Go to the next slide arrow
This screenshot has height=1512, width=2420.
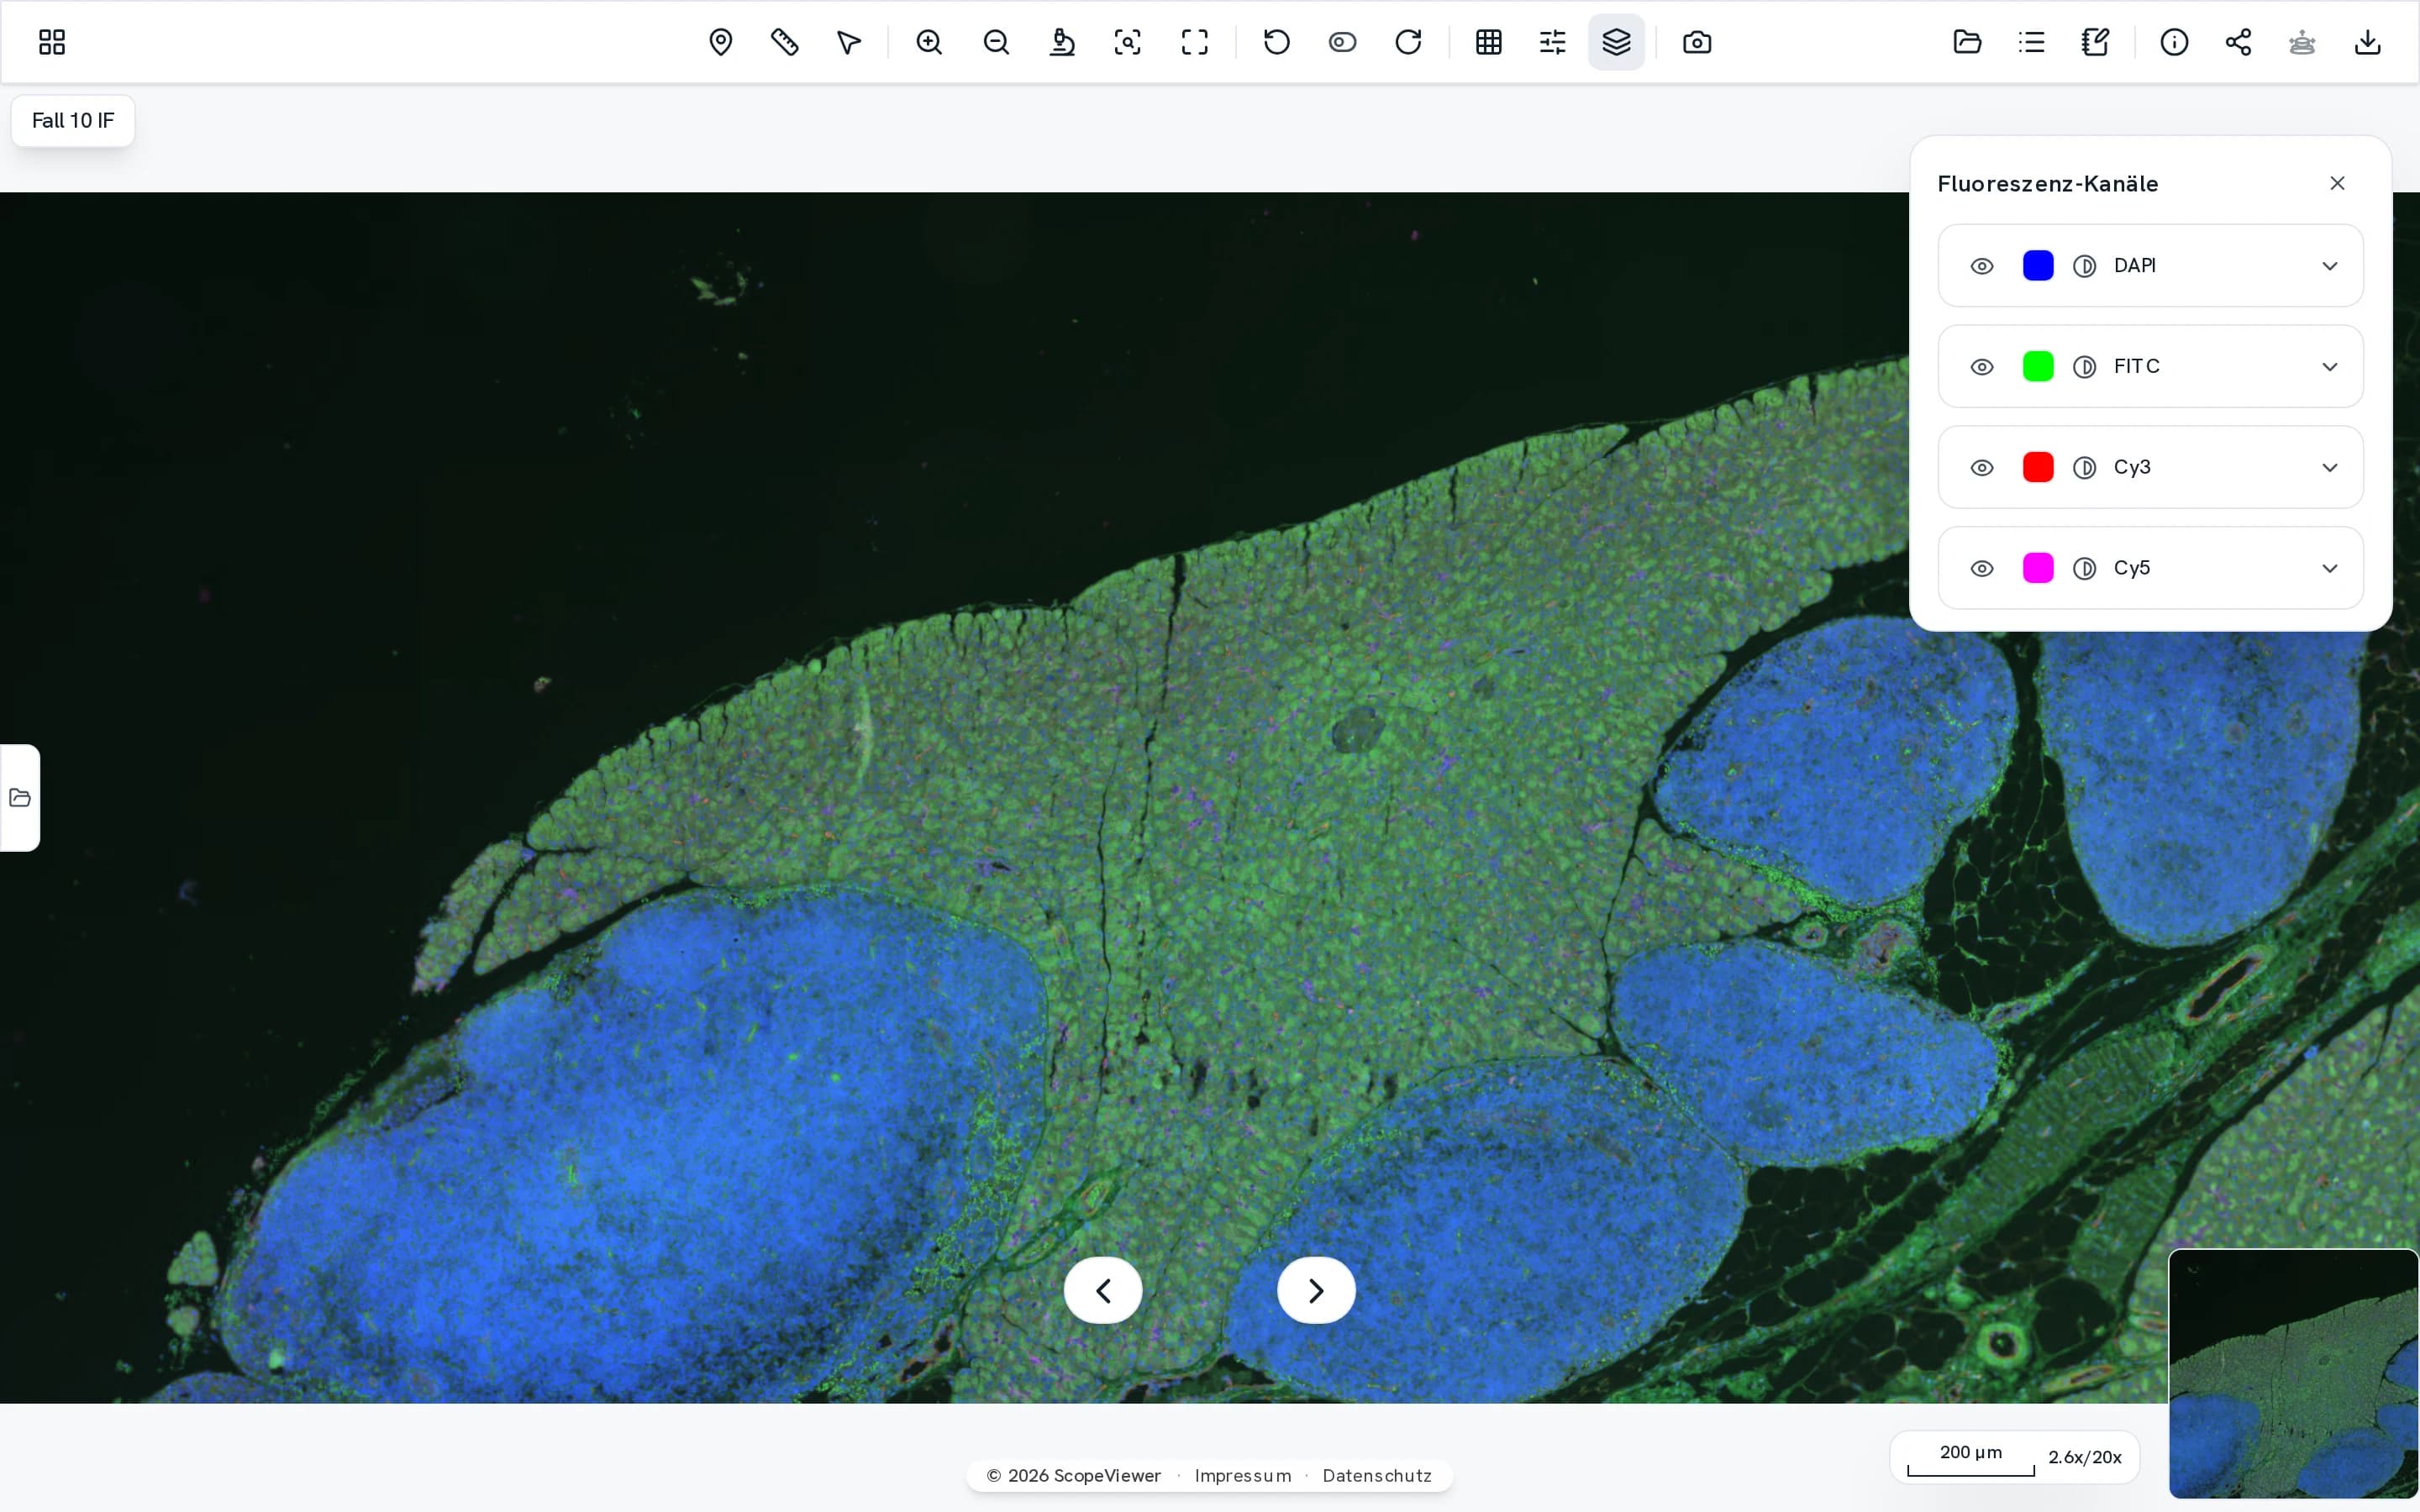(x=1316, y=1290)
